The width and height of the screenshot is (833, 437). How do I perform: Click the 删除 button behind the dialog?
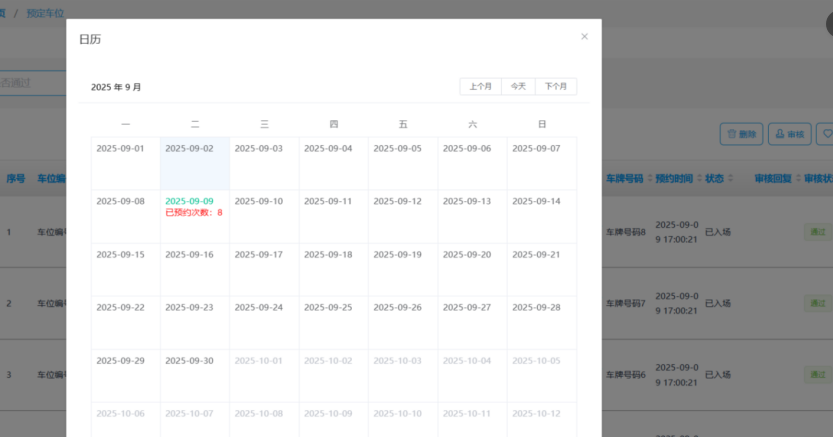click(742, 134)
